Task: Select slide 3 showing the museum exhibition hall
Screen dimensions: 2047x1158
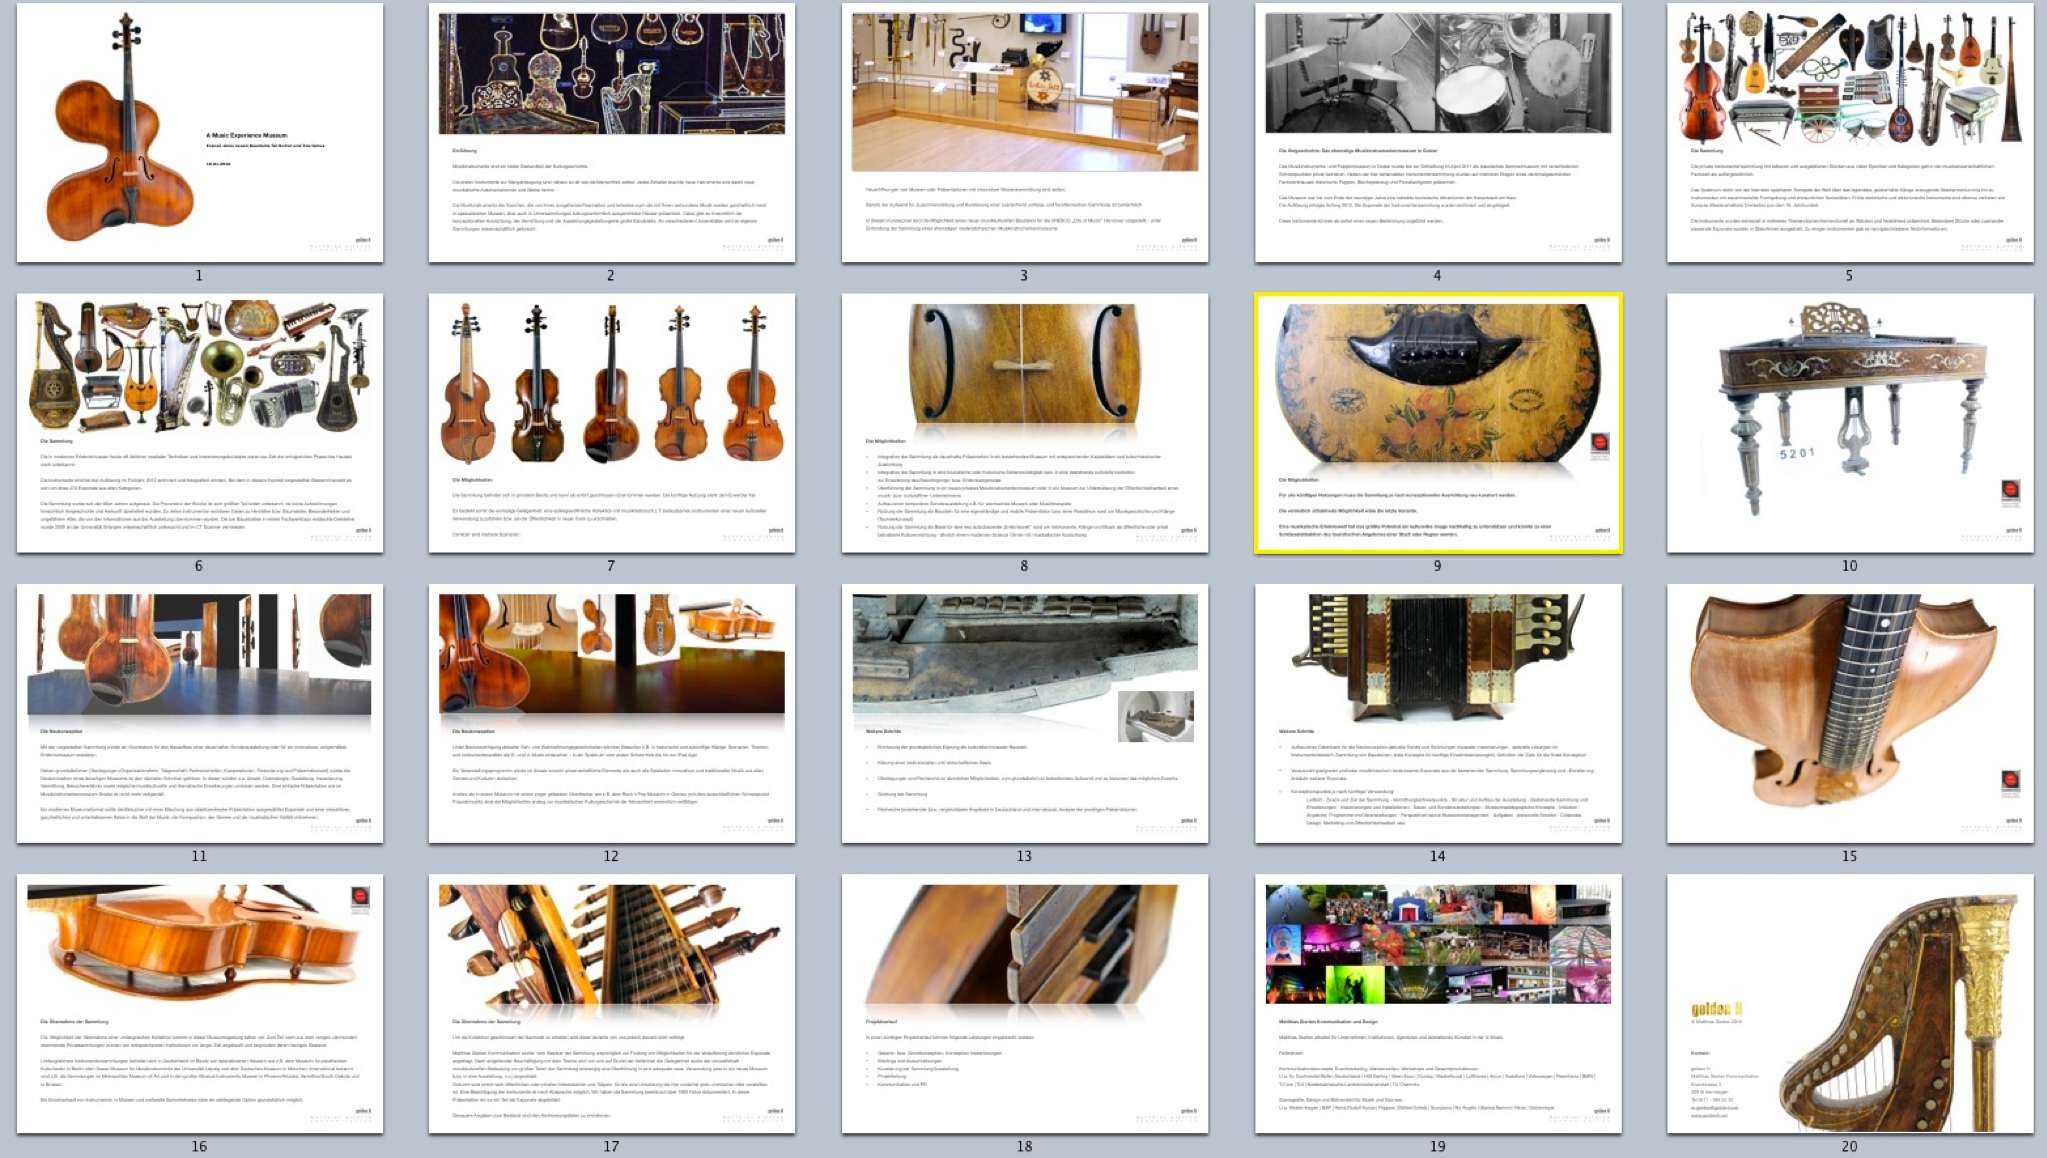Action: [1024, 132]
